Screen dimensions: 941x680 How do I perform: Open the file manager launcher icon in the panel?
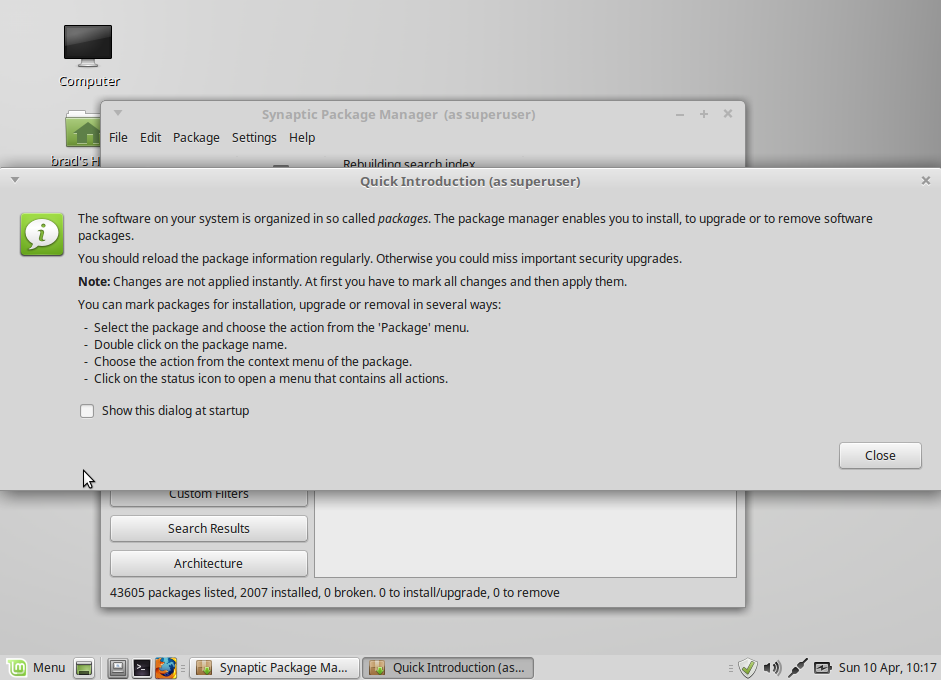pos(118,667)
